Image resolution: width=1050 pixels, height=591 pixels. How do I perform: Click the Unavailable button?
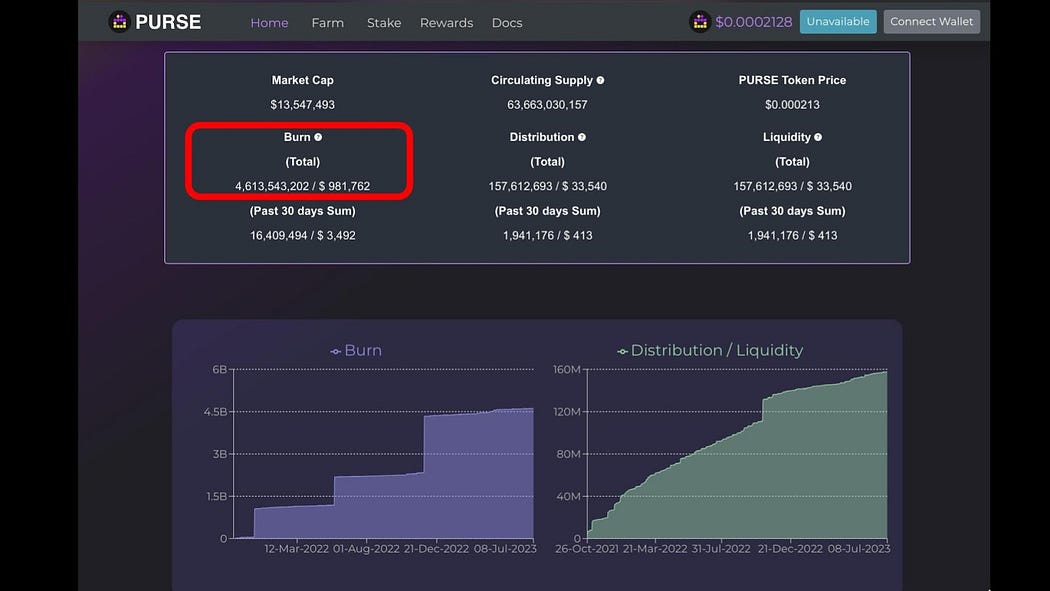(837, 22)
